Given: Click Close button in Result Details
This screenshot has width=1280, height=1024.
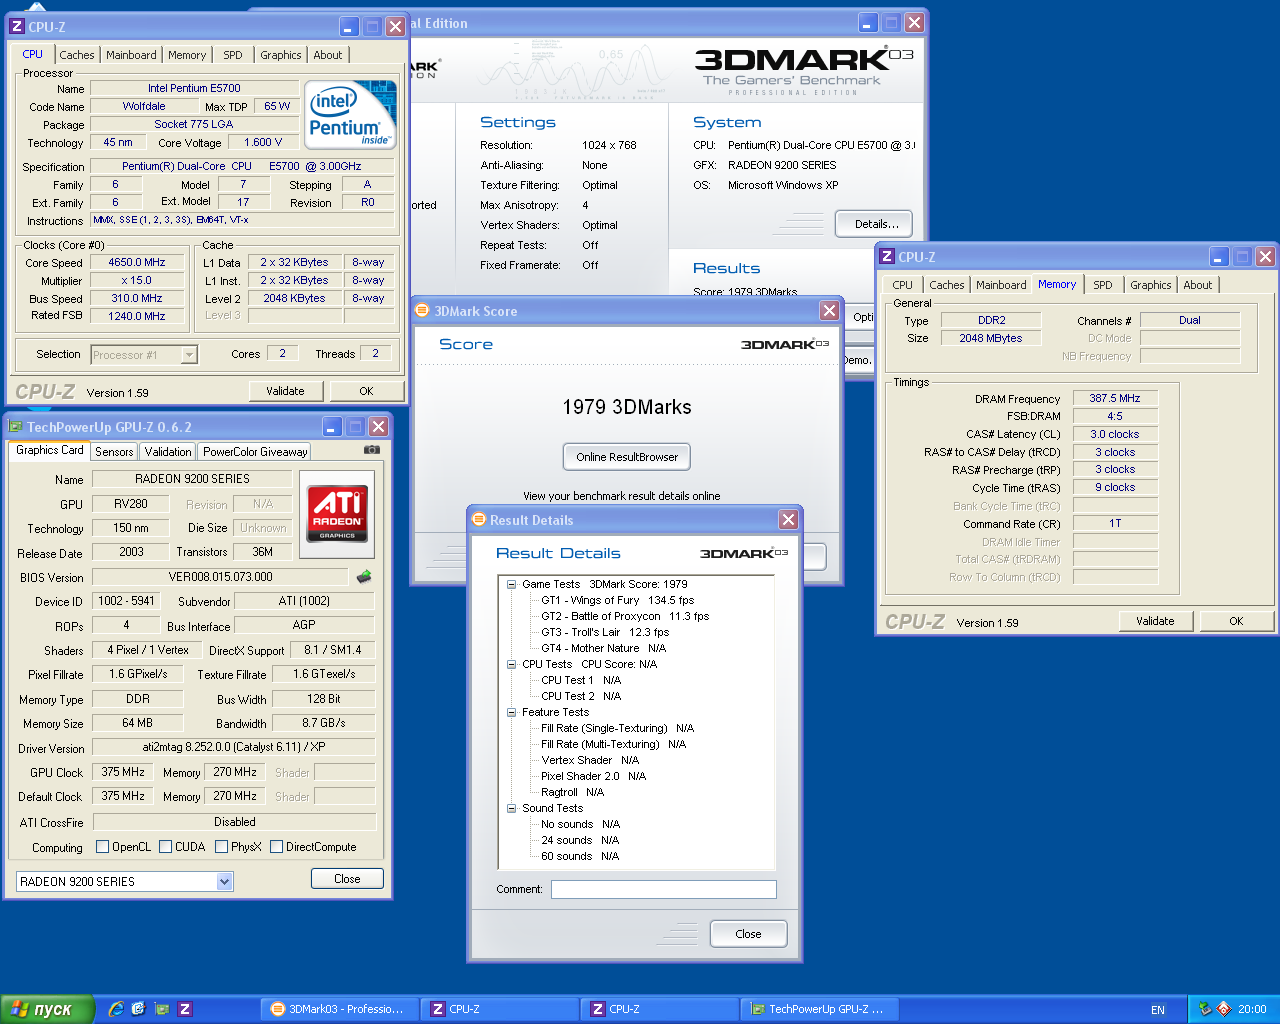Looking at the screenshot, I should [748, 934].
